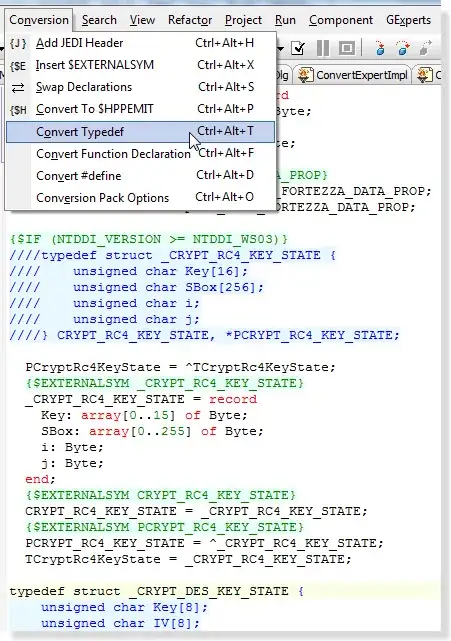Screen dimensions: 451x641
Task: Select Convert To $HPPEMIT entry
Action: tap(141, 109)
